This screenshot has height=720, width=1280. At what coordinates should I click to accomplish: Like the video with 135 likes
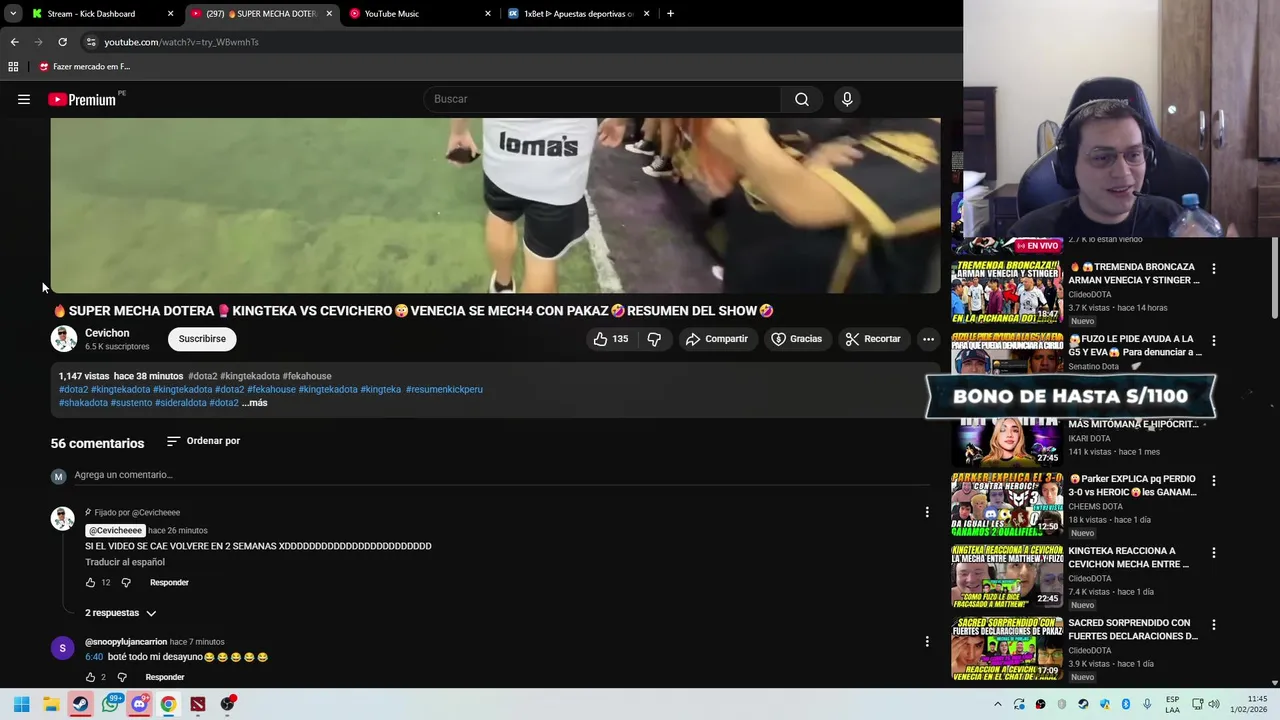click(x=610, y=339)
